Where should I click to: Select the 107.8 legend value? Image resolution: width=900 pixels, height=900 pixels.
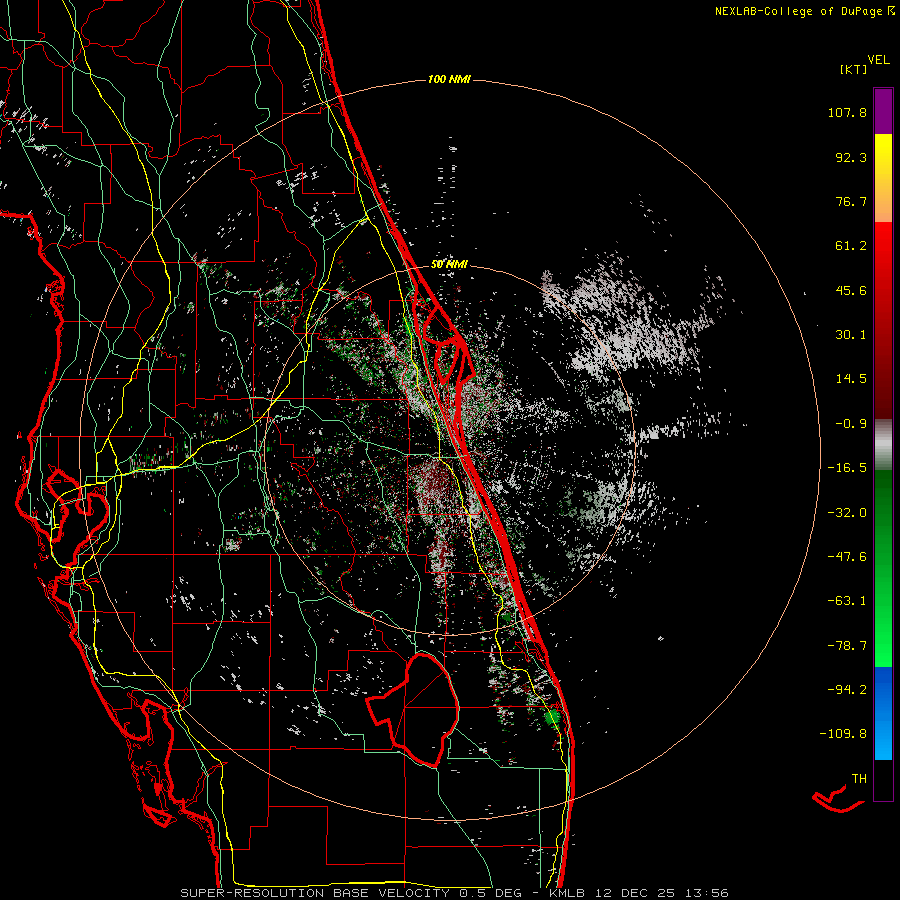coord(847,112)
